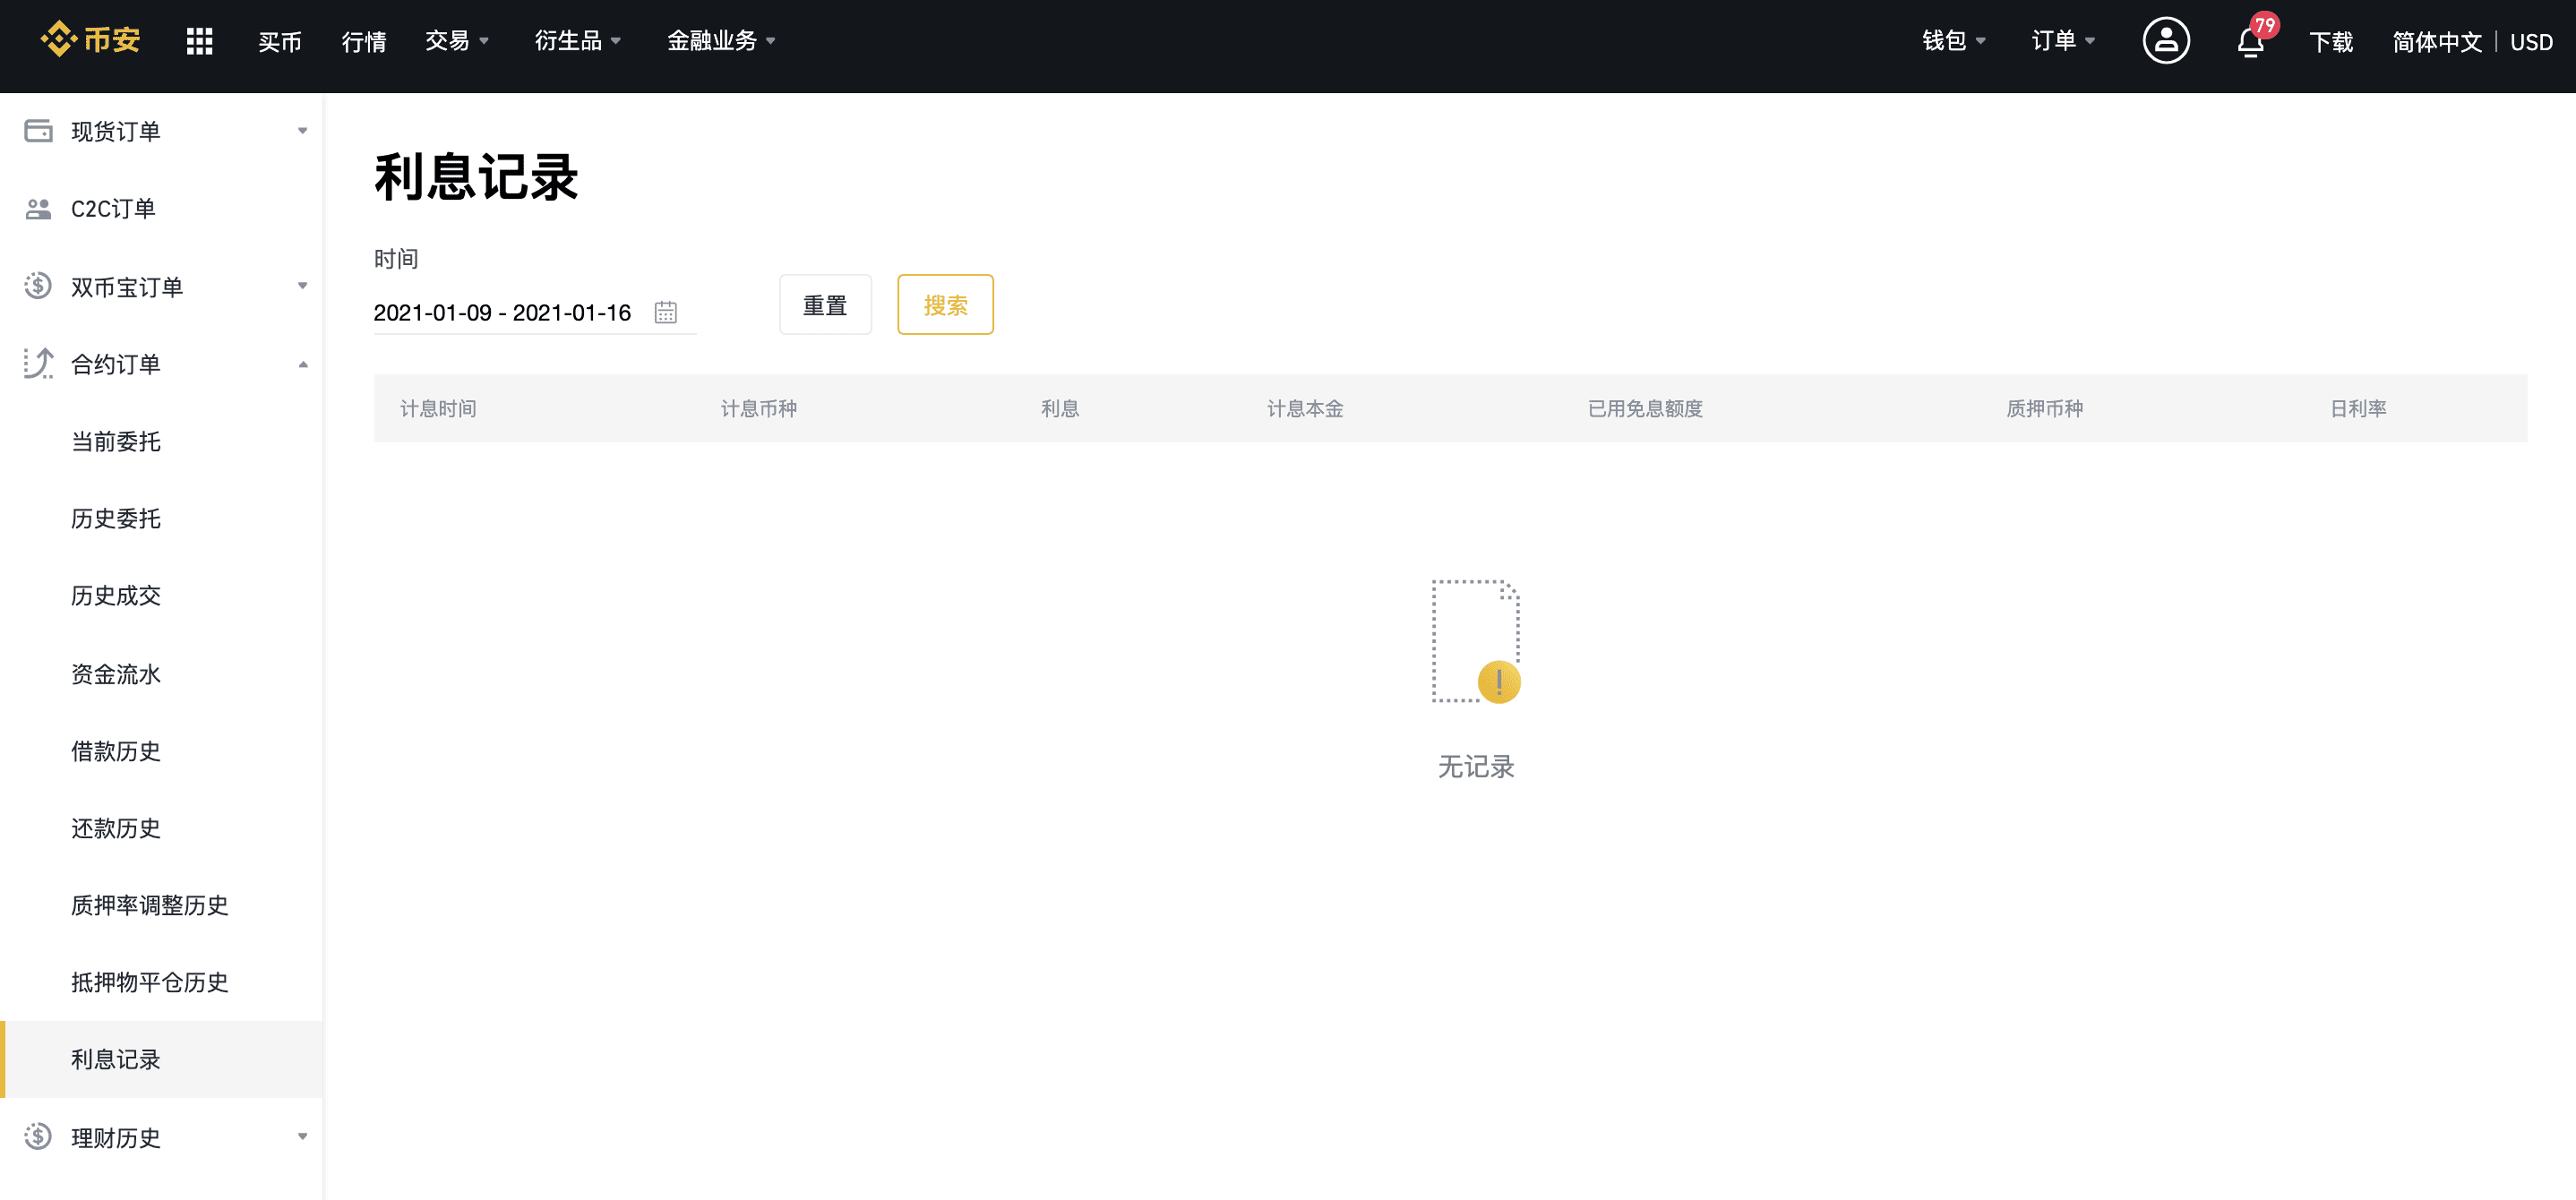Image resolution: width=2576 pixels, height=1200 pixels.
Task: Expand the 理财历史 sidebar section
Action: [x=302, y=1137]
